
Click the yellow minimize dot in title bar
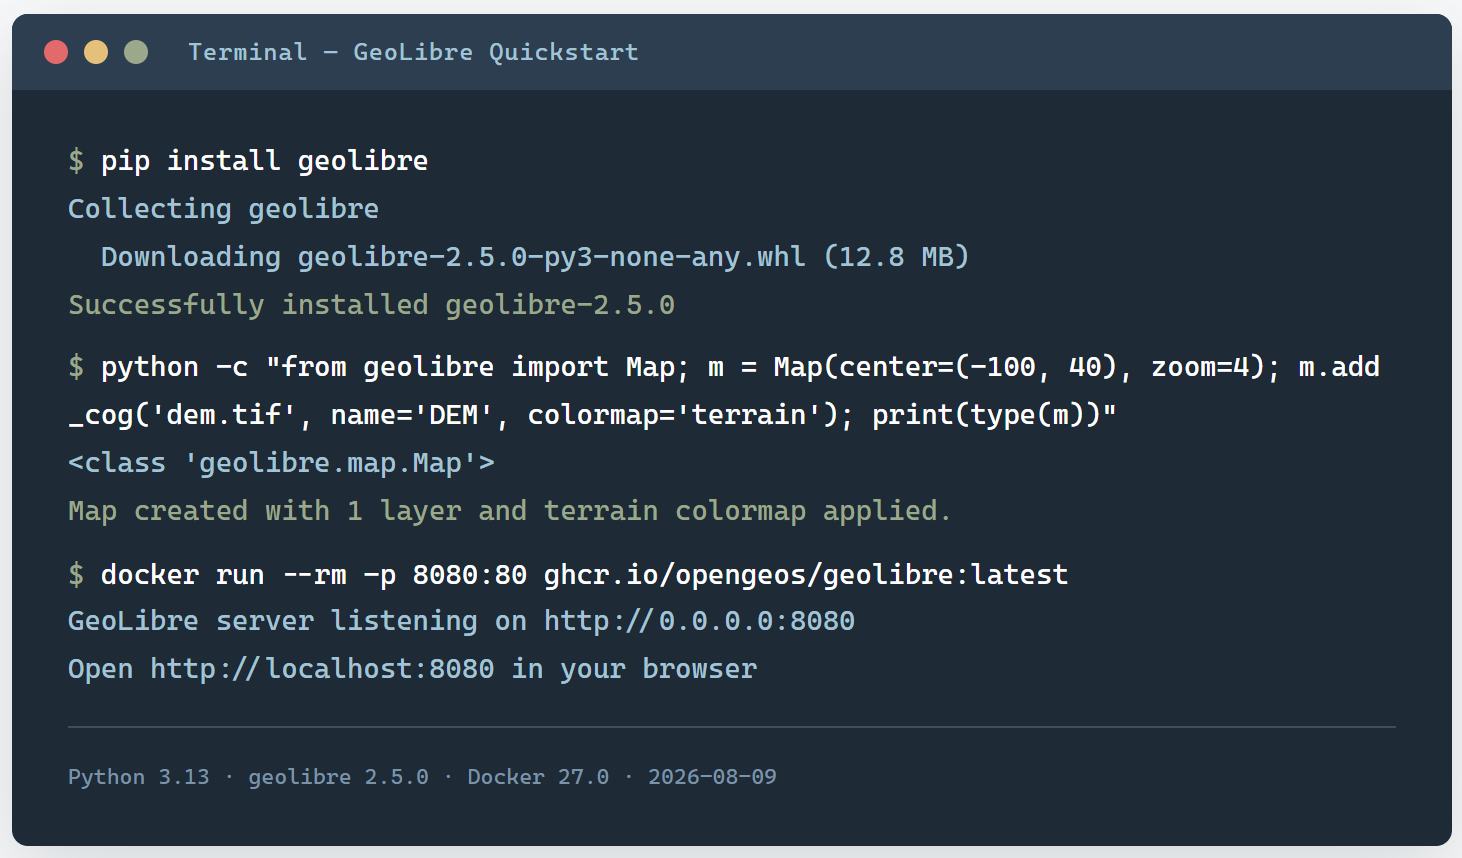click(96, 52)
